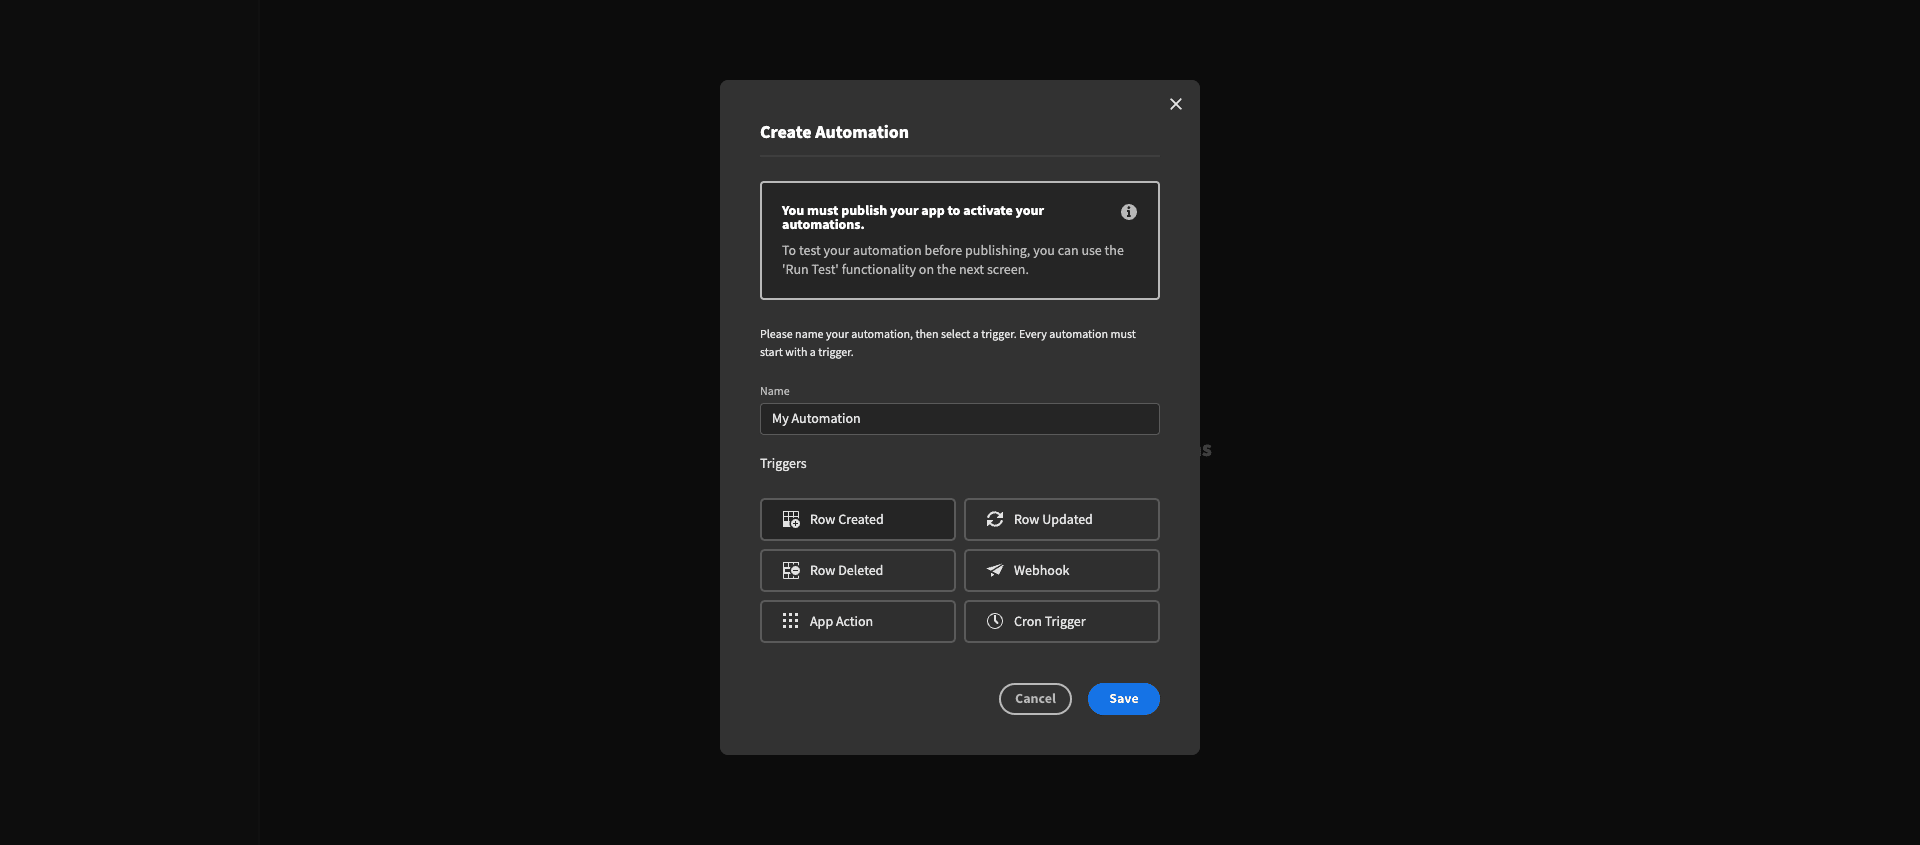Save the new automation

pos(1124,699)
